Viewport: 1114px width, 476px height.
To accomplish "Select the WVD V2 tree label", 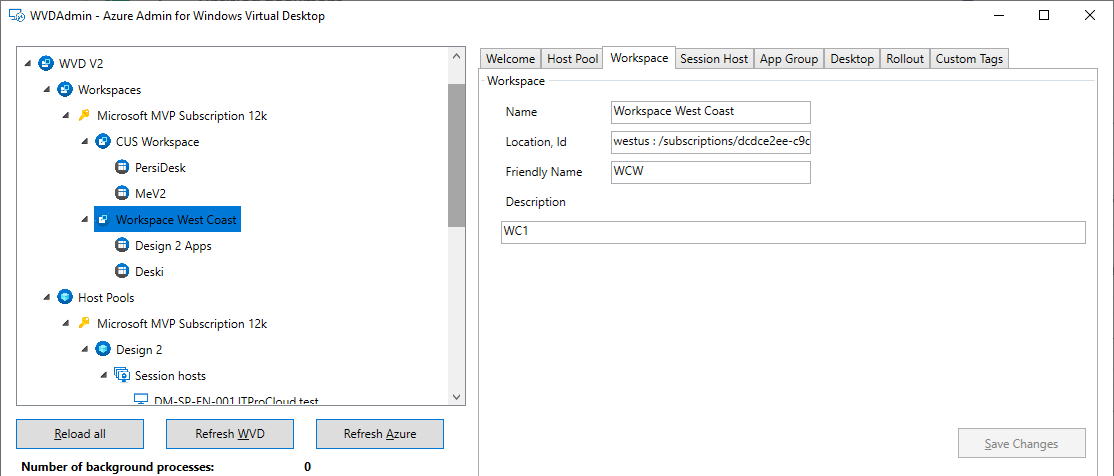I will coord(81,64).
